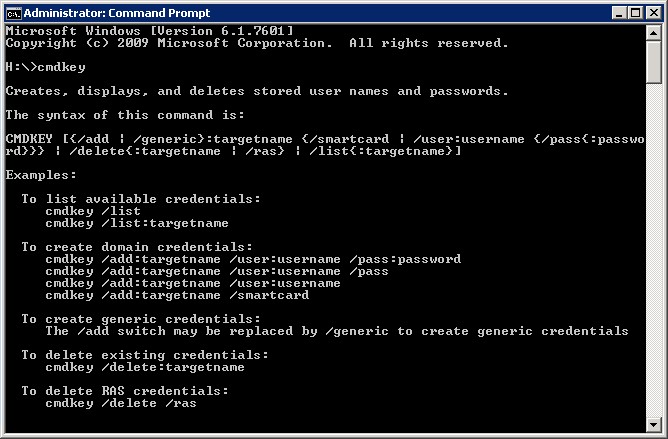
Task: Click the 'cmdkey /list:targetname' example line
Action: point(136,223)
